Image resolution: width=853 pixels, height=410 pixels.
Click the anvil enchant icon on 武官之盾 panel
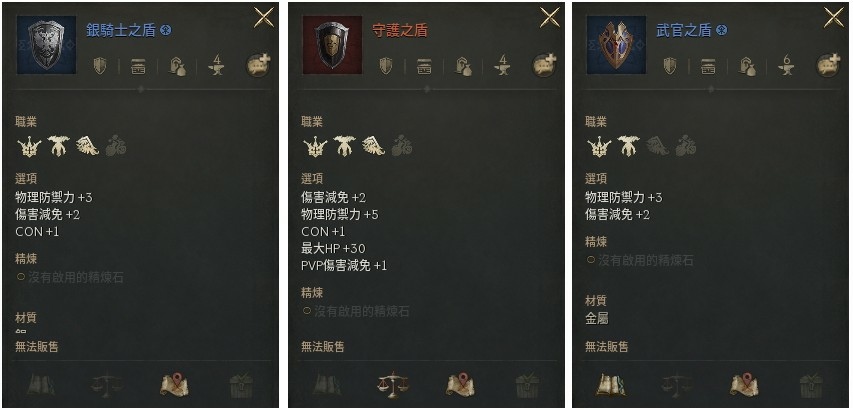786,66
